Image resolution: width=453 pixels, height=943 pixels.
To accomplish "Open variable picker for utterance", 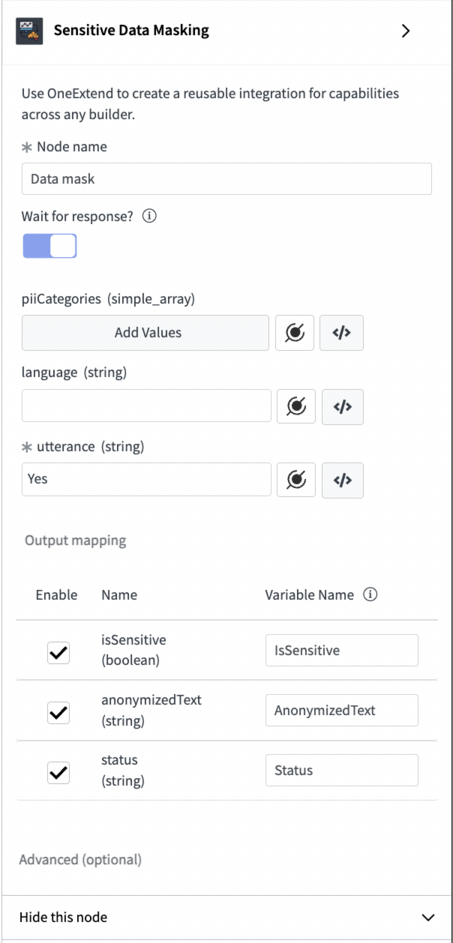I will point(296,479).
